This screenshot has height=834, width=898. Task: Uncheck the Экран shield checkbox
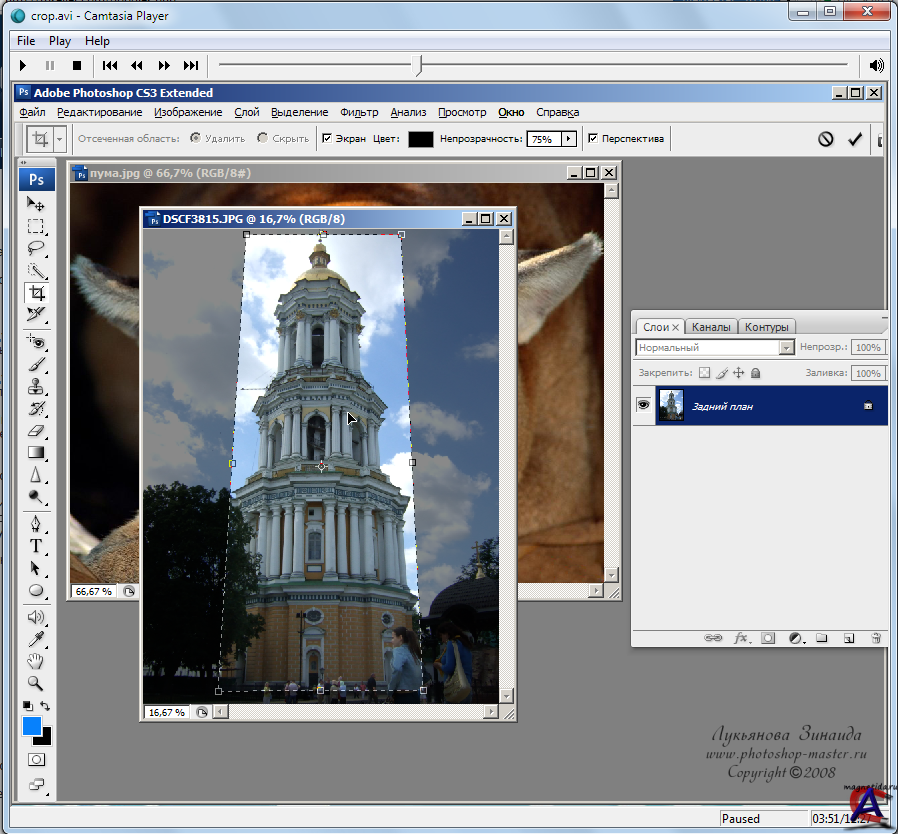(327, 139)
